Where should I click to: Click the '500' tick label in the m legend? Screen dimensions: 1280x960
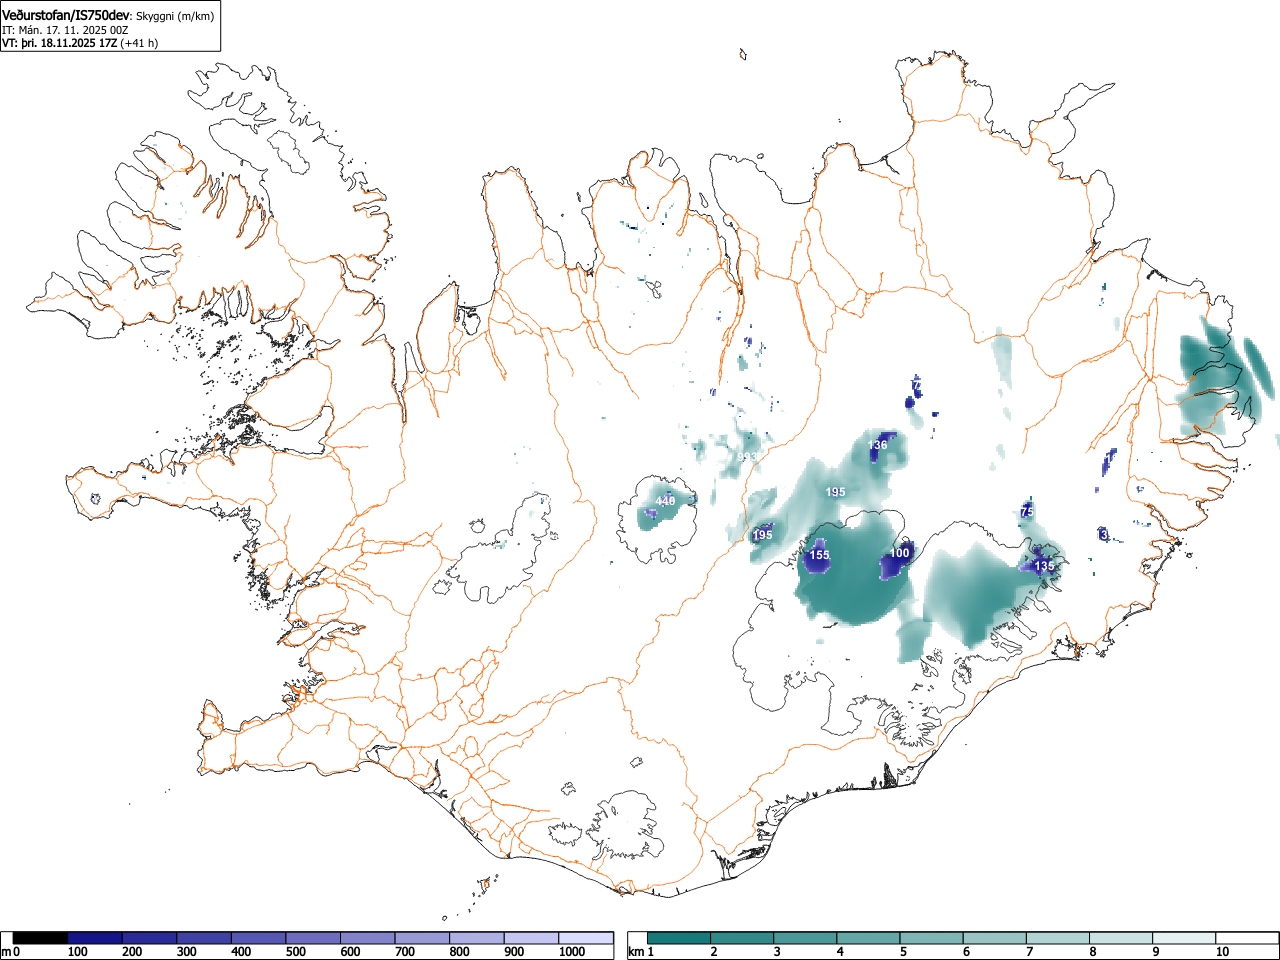[x=296, y=952]
